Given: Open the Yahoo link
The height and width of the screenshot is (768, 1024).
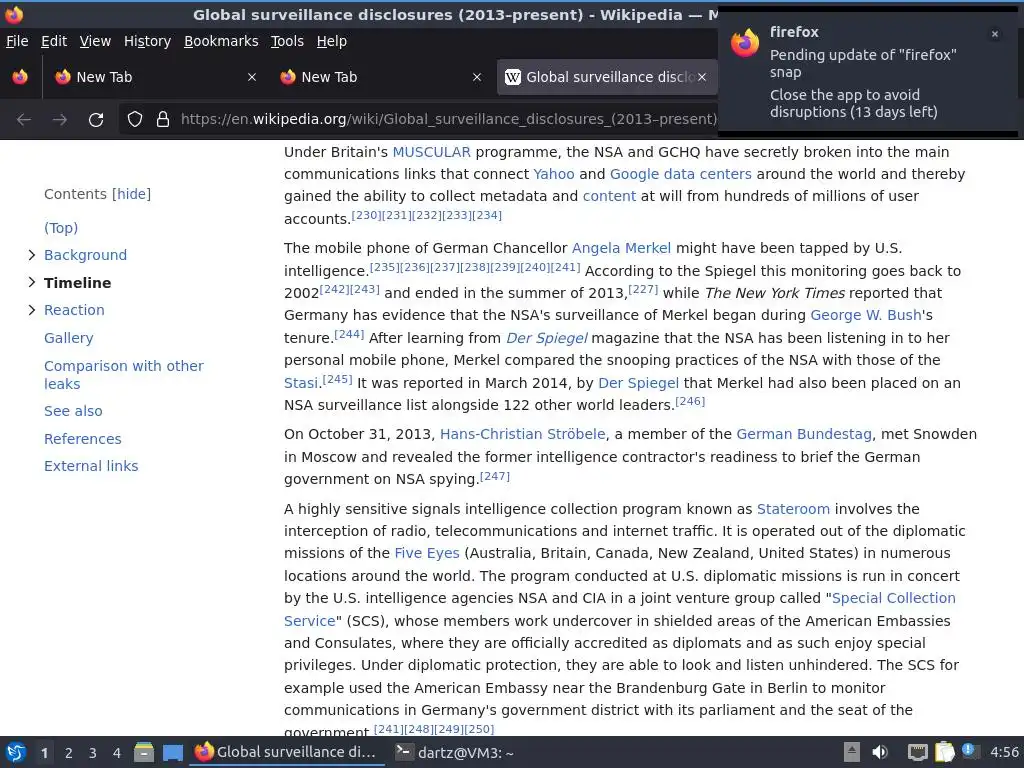Looking at the screenshot, I should (554, 174).
